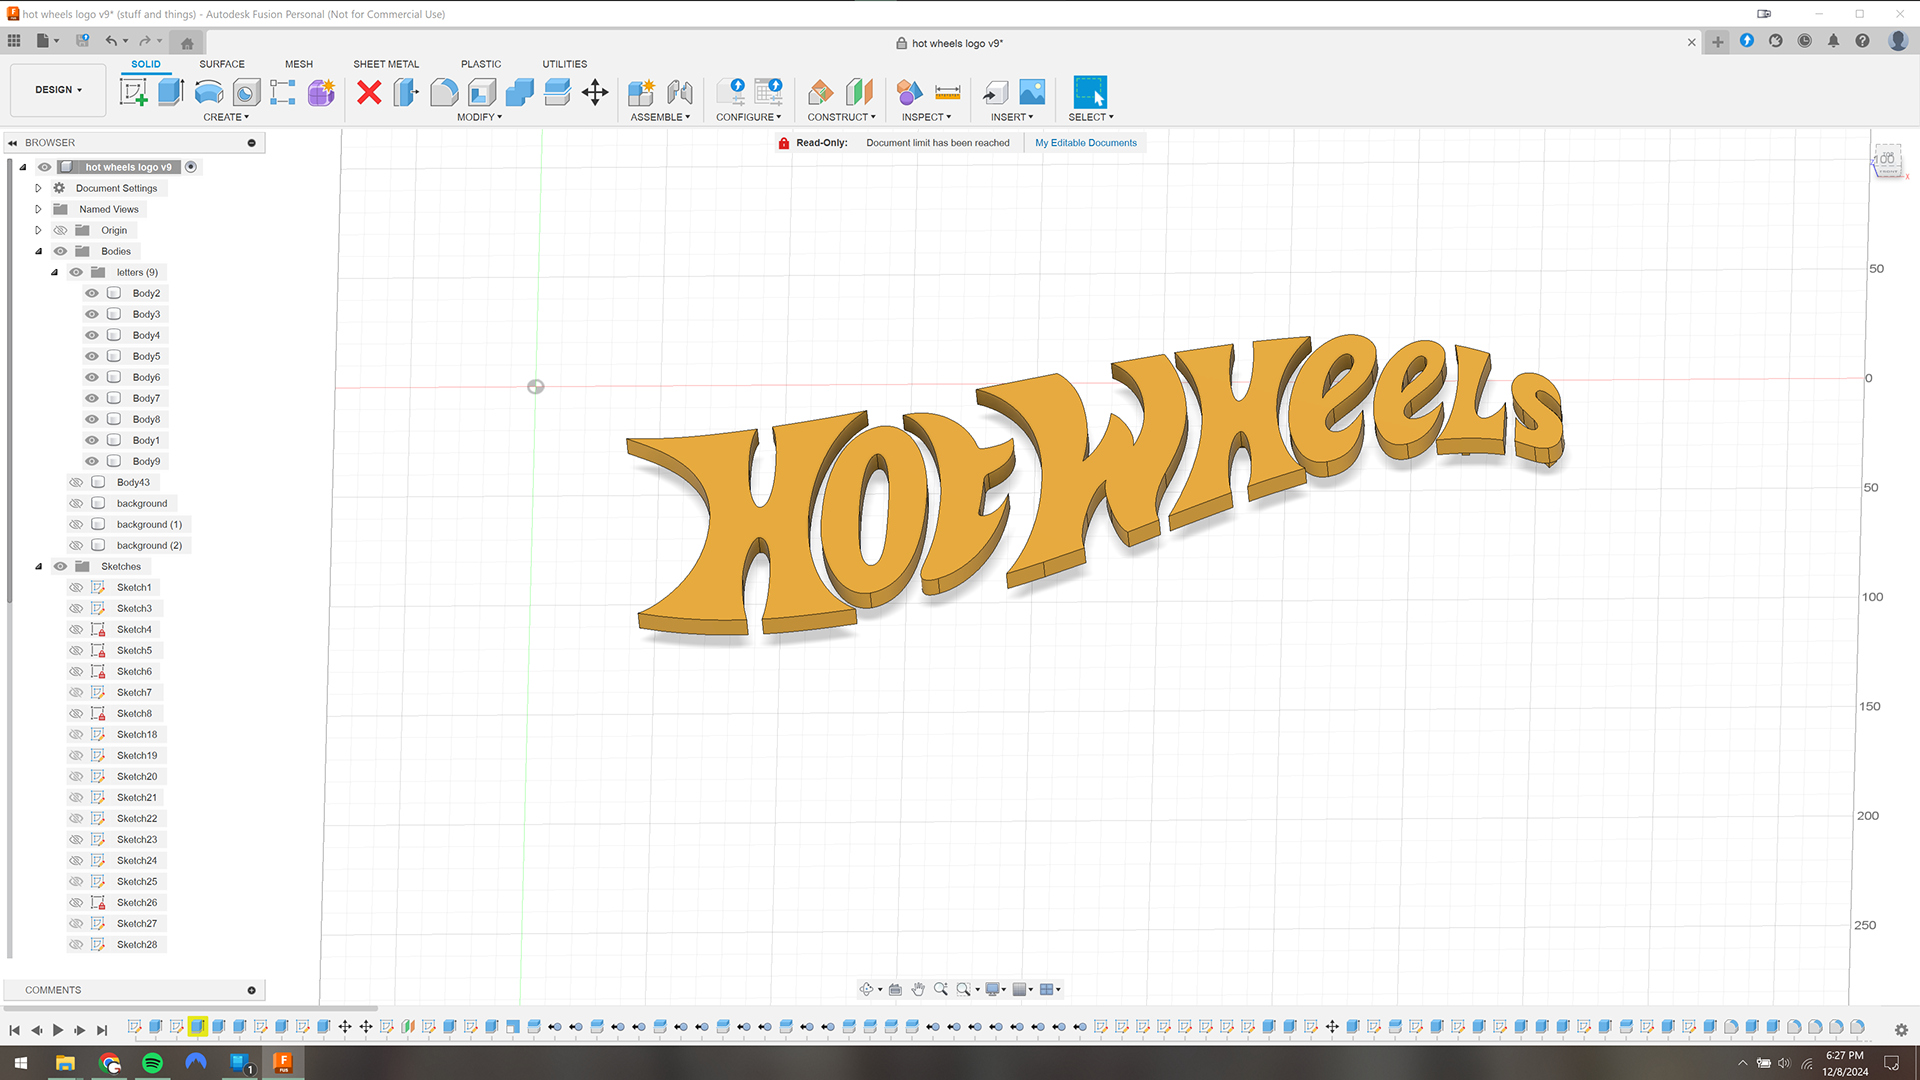
Task: Show Body43 using its eye icon
Action: tap(76, 482)
